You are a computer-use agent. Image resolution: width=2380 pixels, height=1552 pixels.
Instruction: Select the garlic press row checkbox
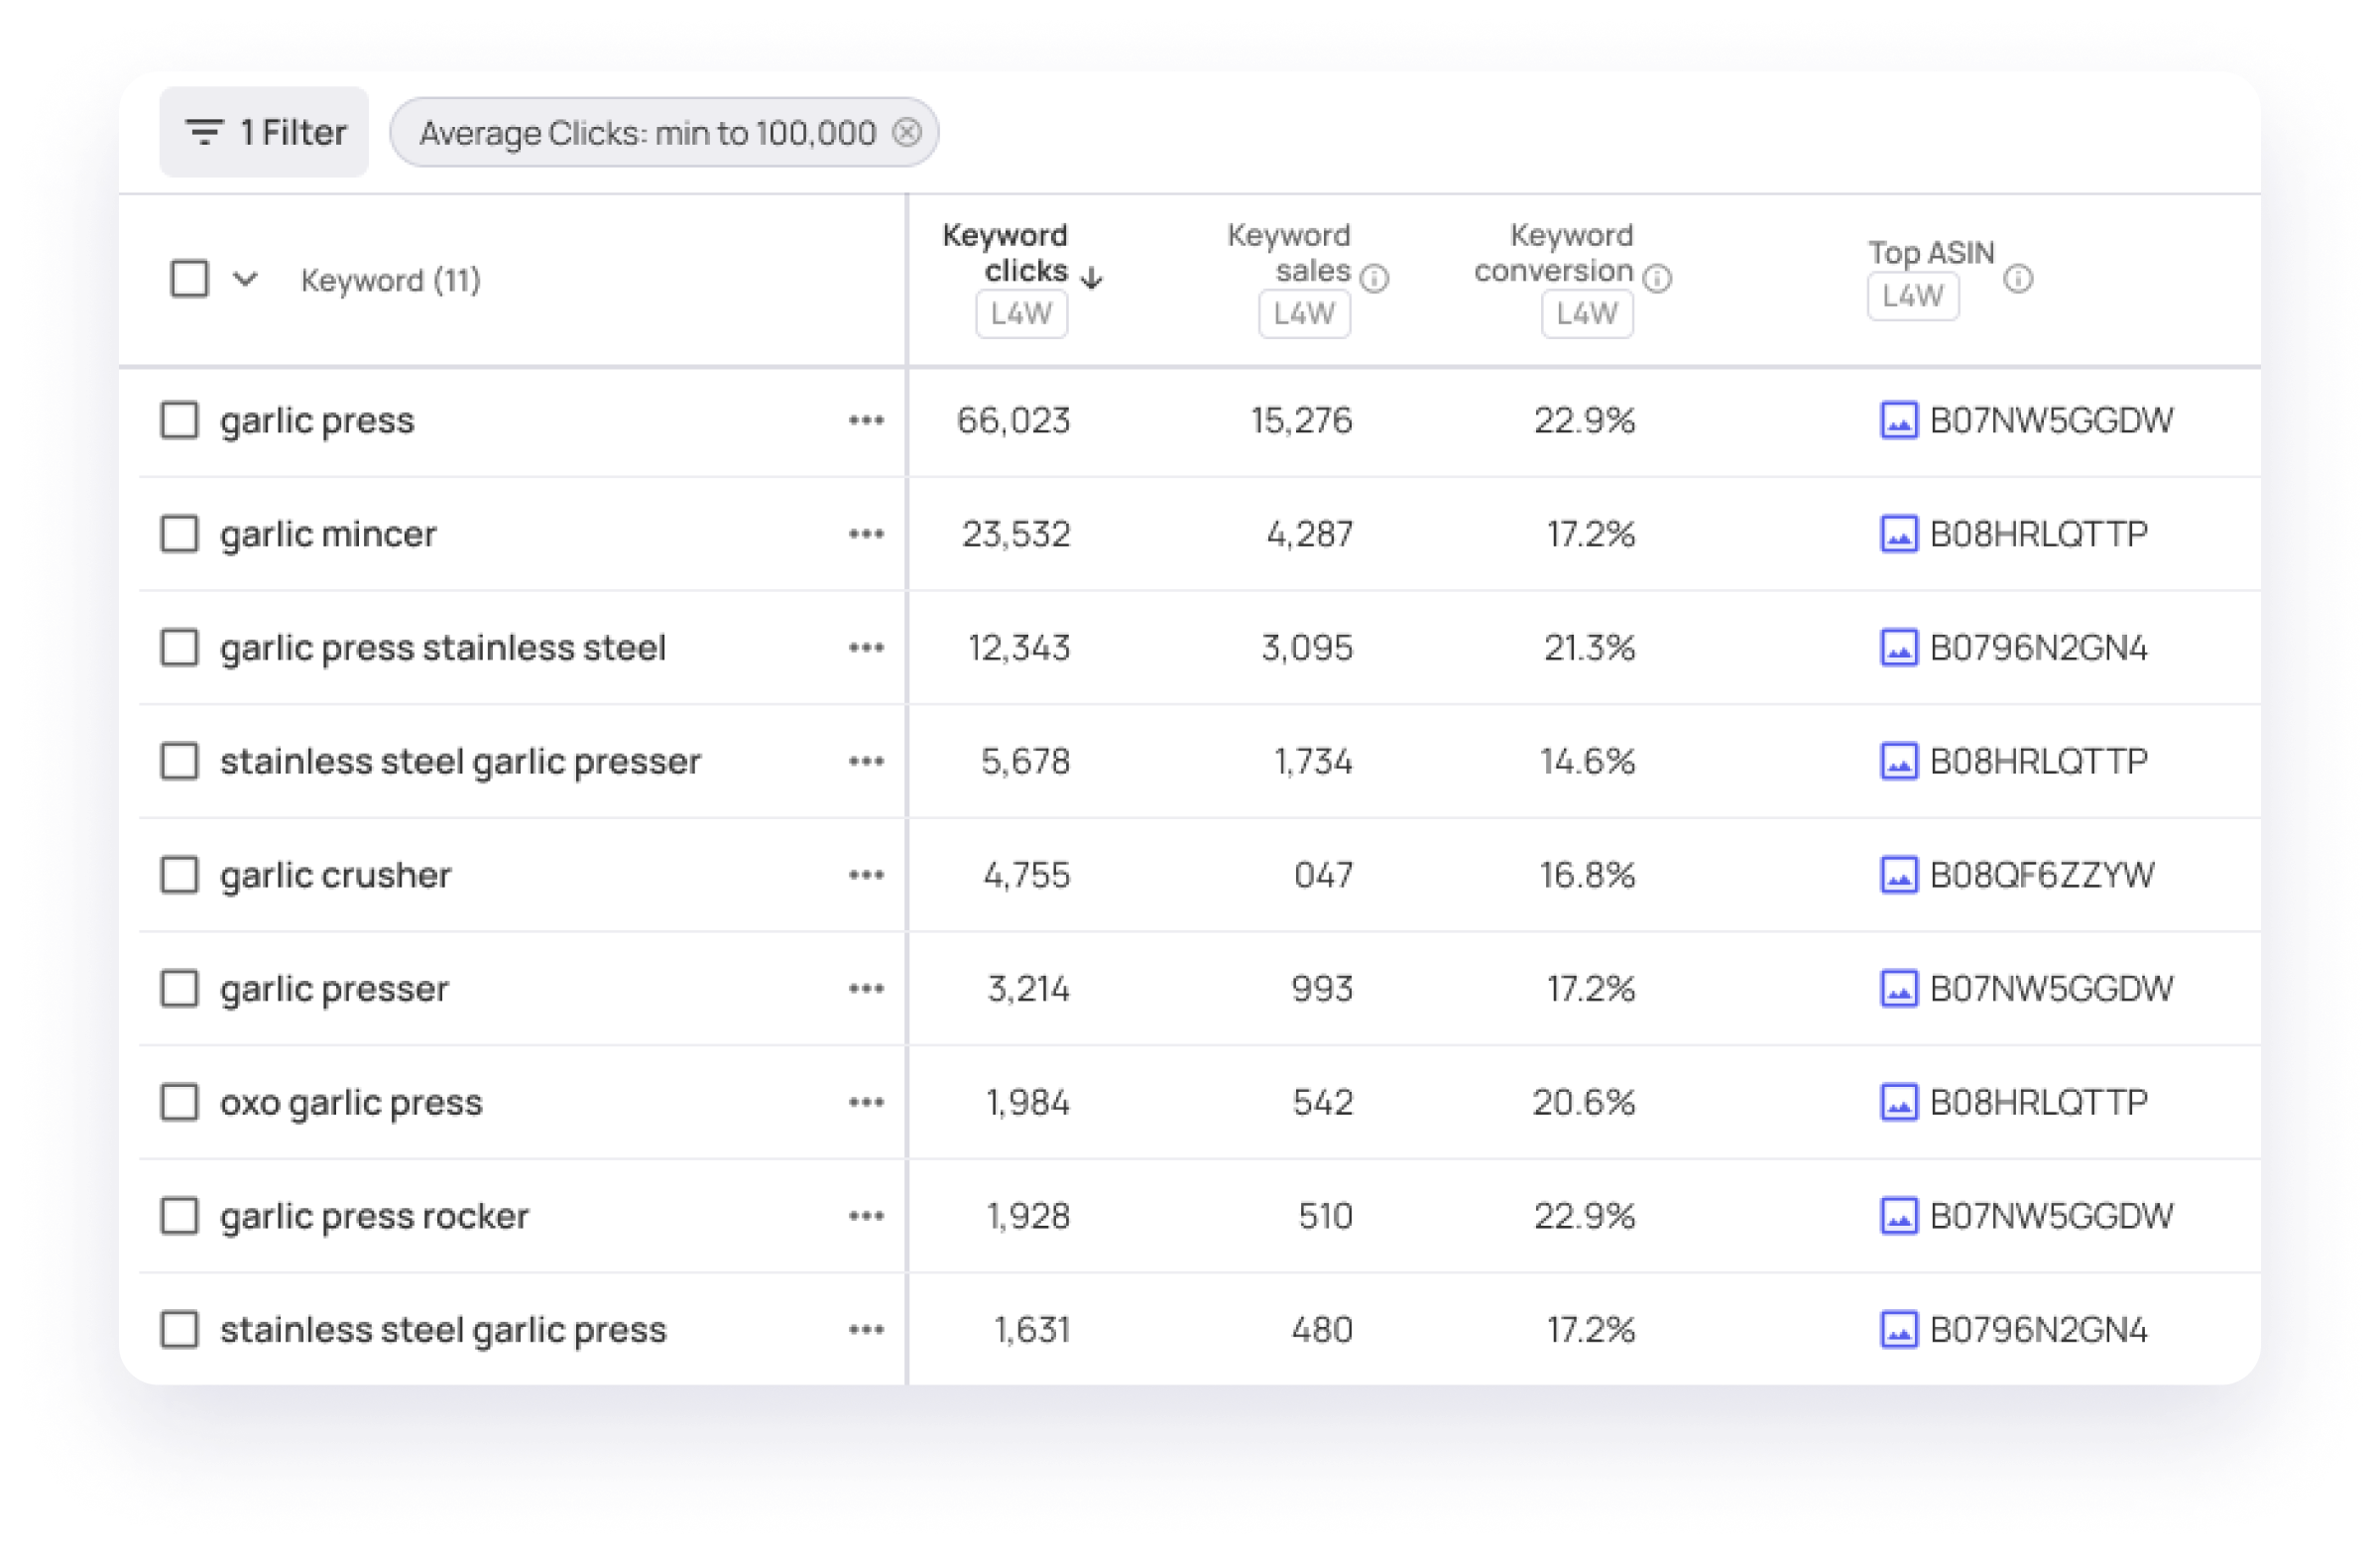(x=180, y=420)
